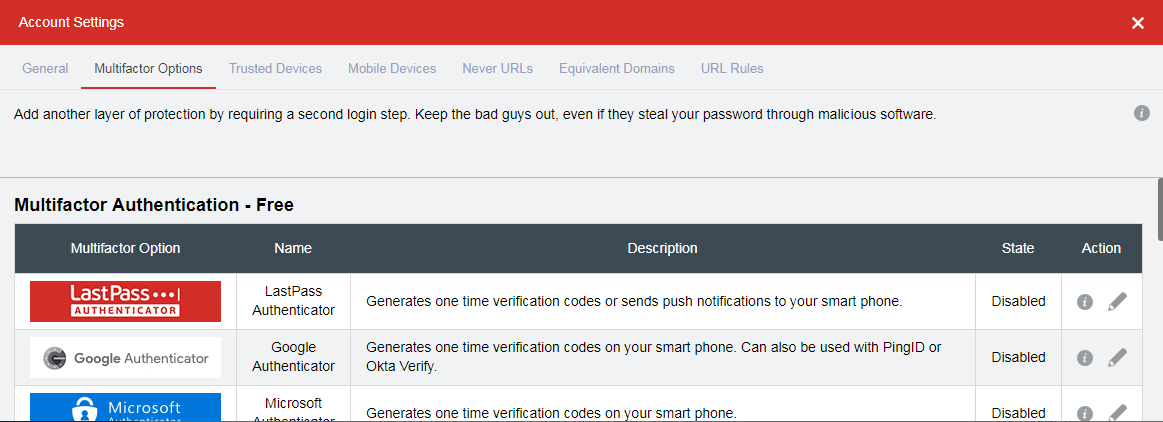Screen dimensions: 1163x422
Task: Click the vertical scrollbar thumb
Action: (x=1160, y=209)
